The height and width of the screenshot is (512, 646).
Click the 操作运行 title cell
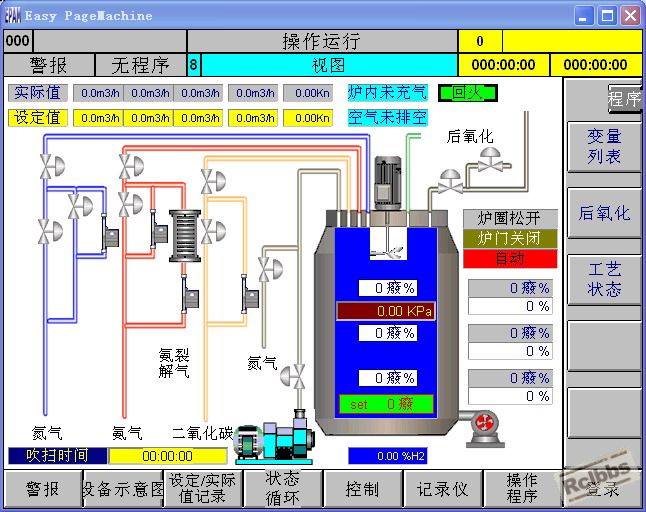322,41
